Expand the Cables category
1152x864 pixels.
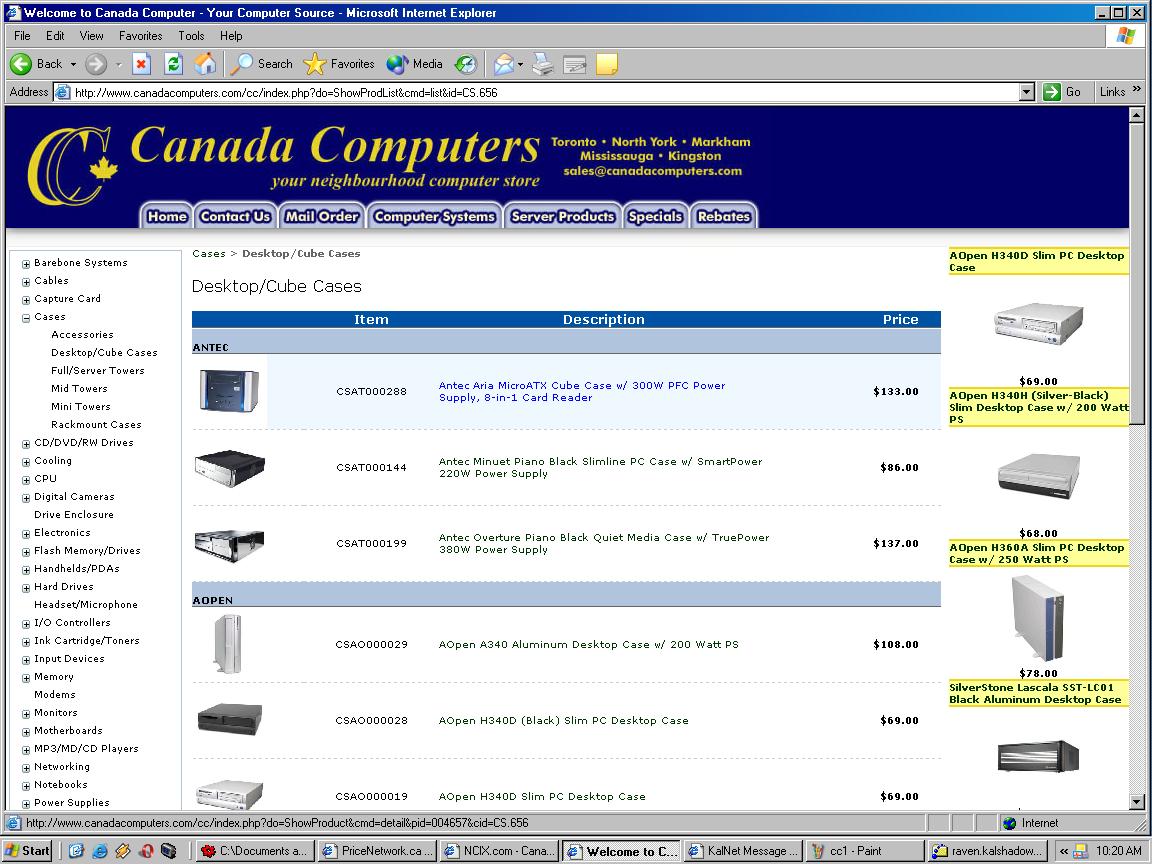[26, 281]
